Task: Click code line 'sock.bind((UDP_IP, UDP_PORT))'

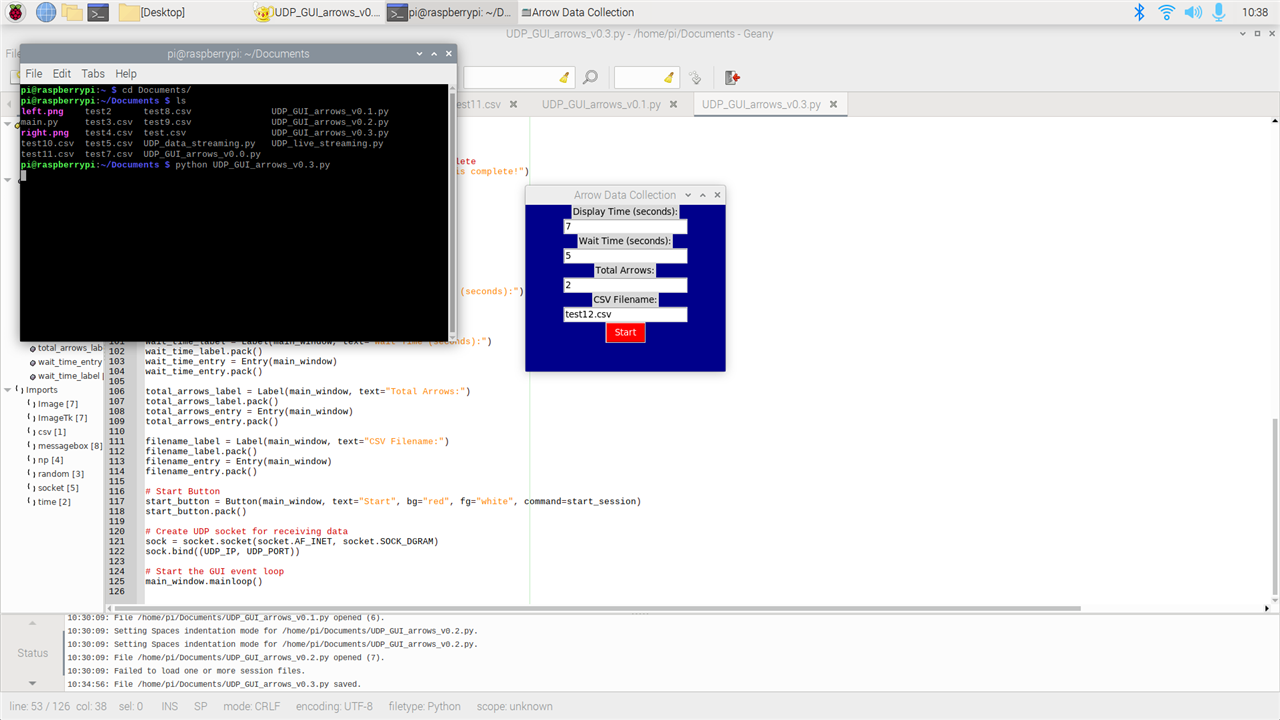Action: click(222, 551)
